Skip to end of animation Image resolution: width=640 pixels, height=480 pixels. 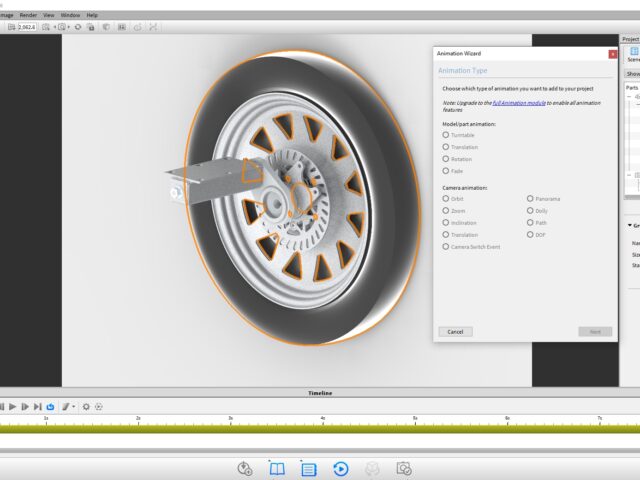coord(38,407)
